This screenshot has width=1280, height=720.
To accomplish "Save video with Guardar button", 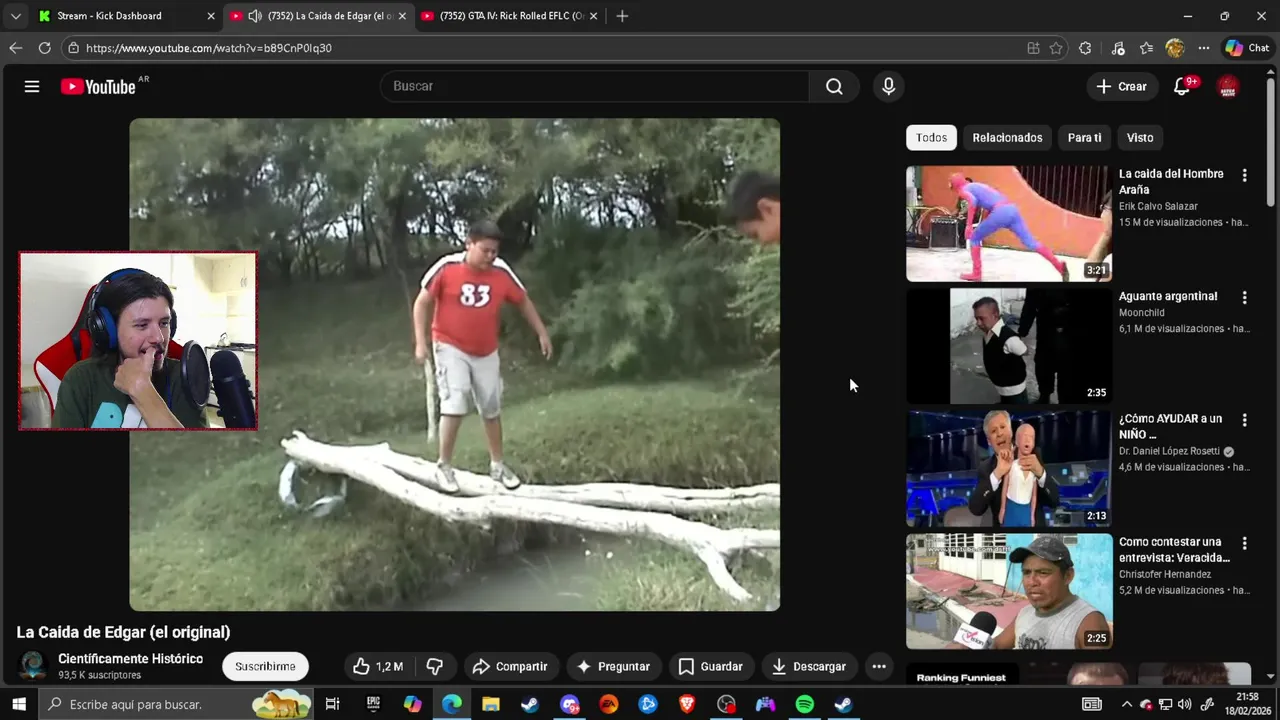I will pyautogui.click(x=710, y=666).
